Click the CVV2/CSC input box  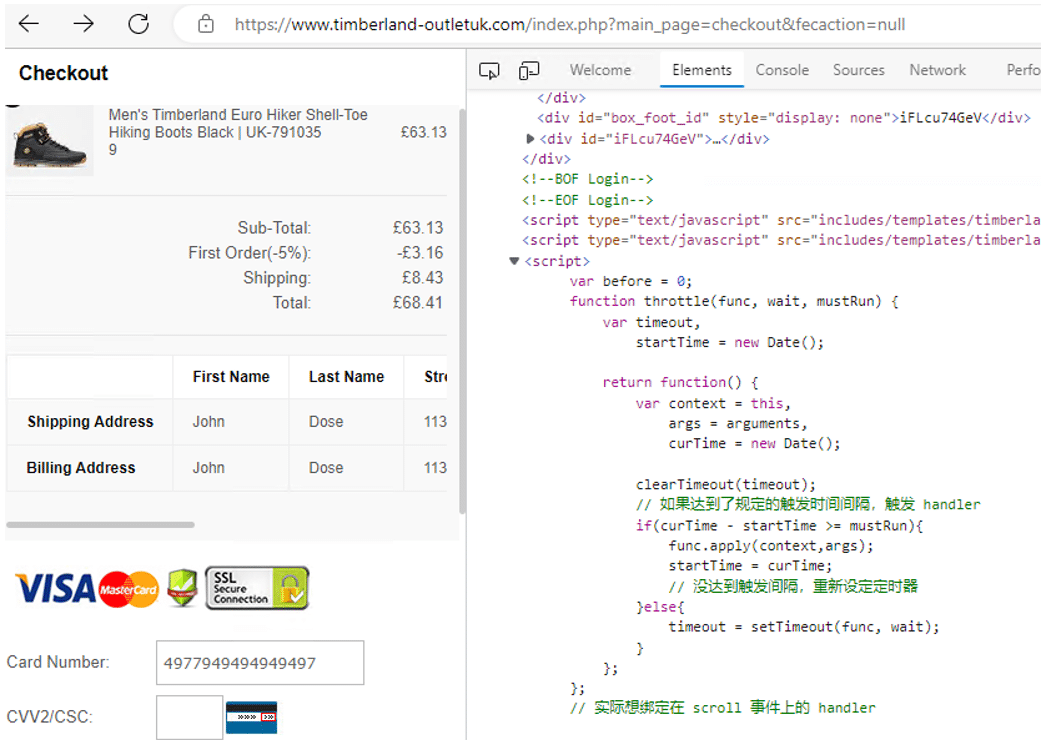(x=189, y=717)
